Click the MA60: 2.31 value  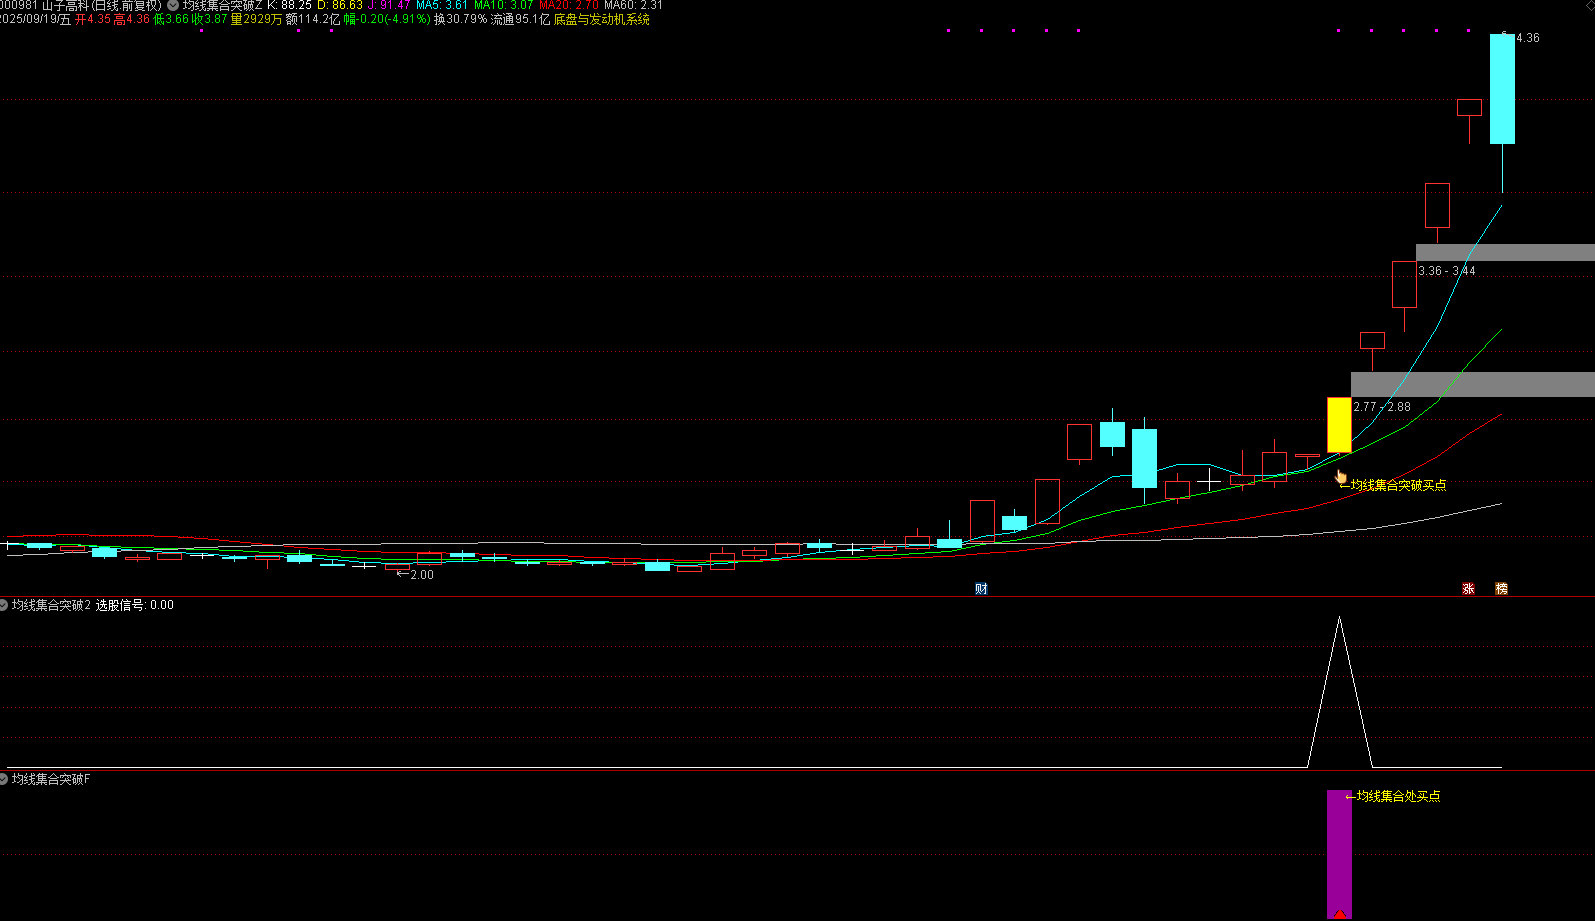coord(634,6)
